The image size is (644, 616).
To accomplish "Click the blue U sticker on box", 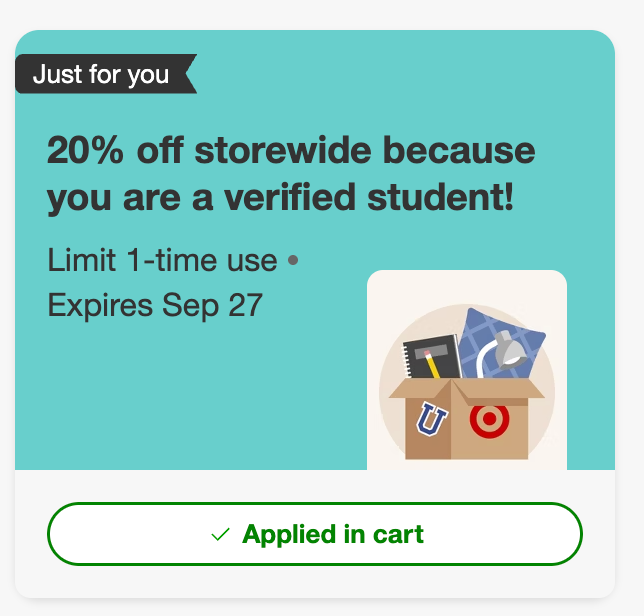I will tap(432, 419).
